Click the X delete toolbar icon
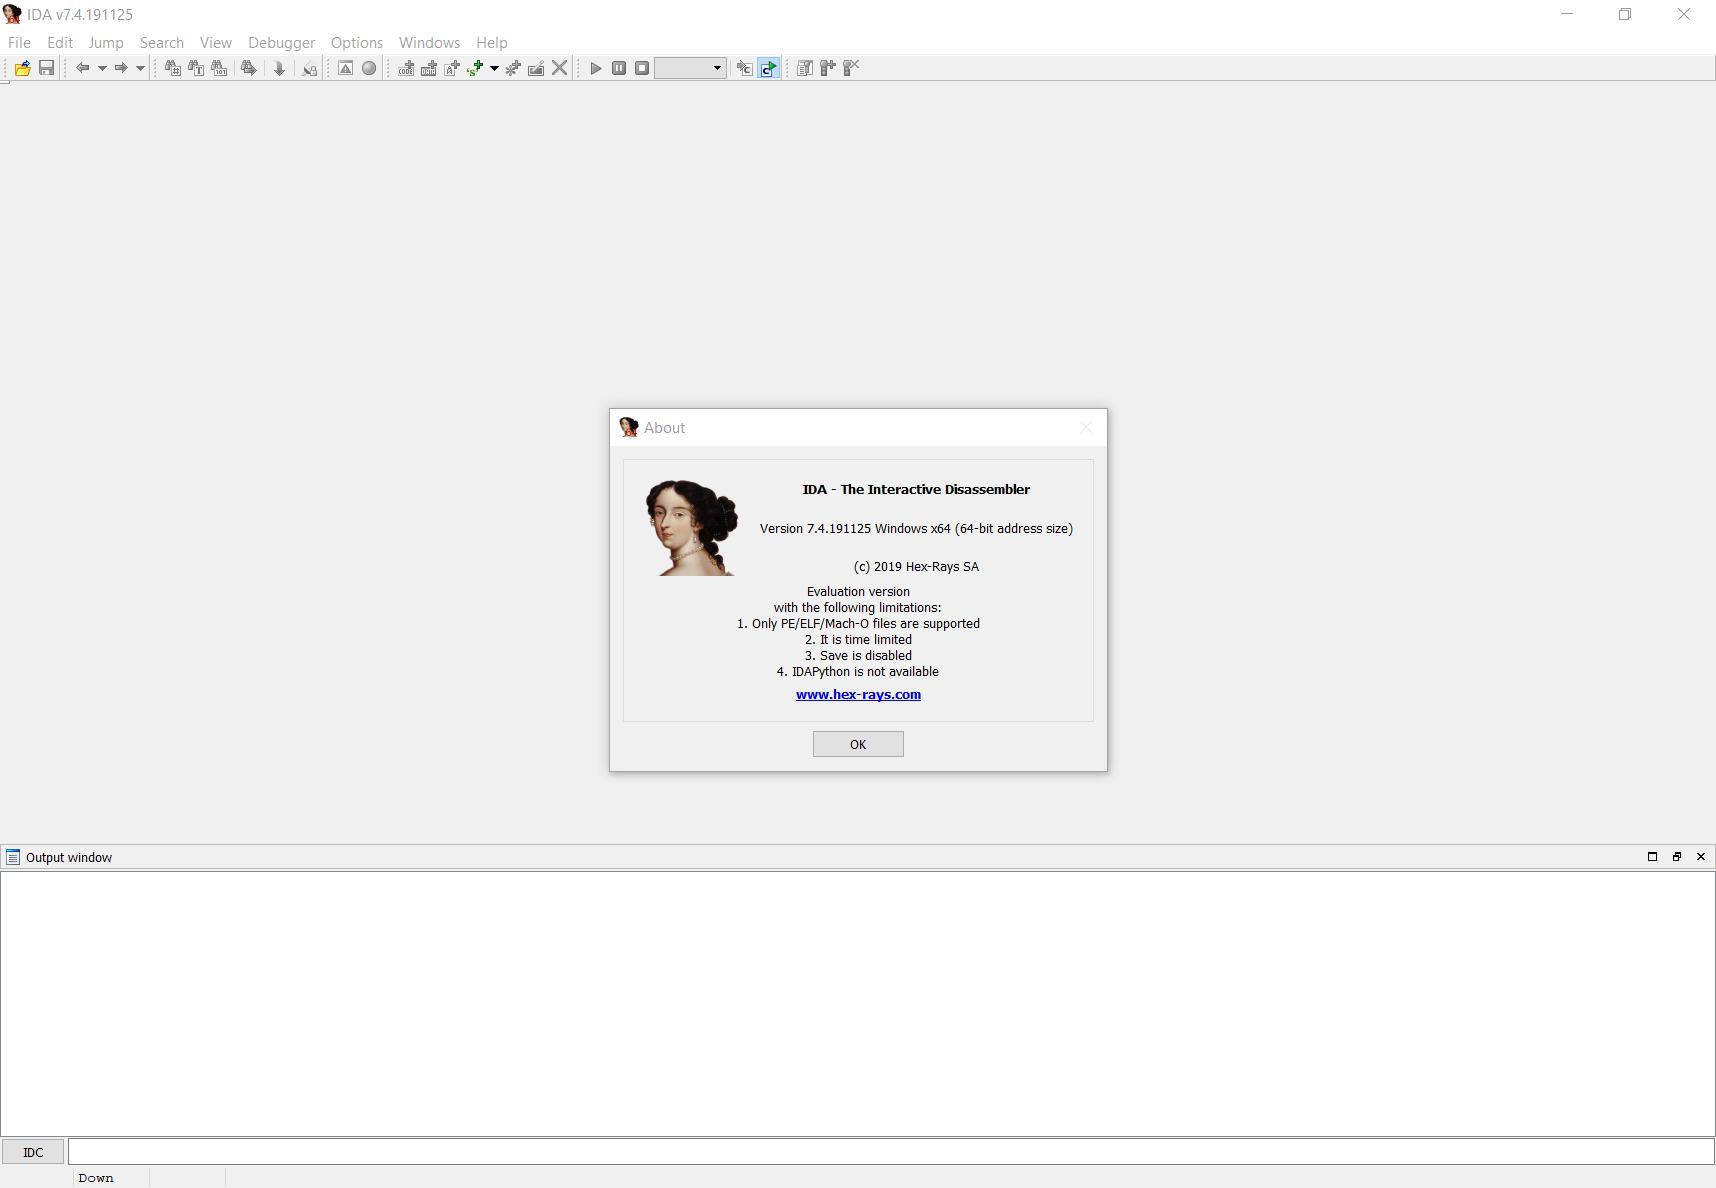 [560, 68]
